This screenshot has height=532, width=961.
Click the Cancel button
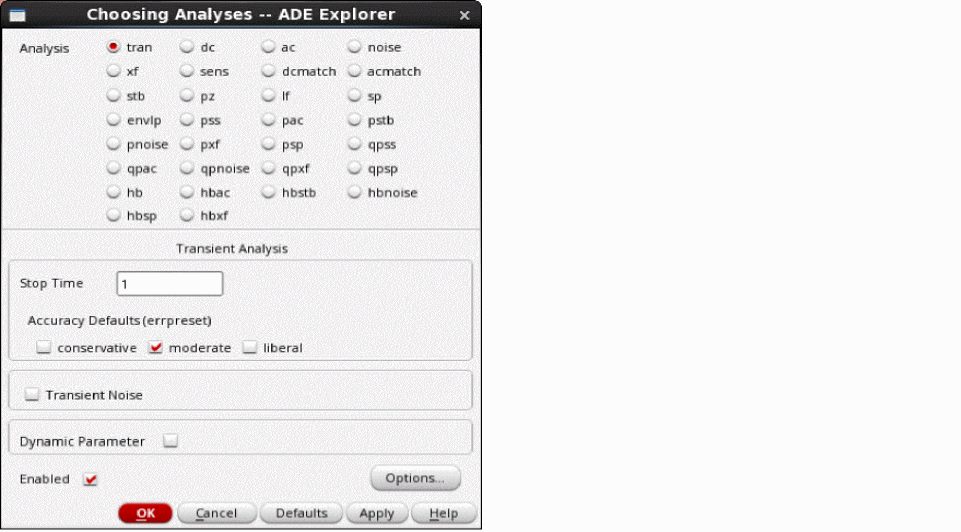[216, 513]
